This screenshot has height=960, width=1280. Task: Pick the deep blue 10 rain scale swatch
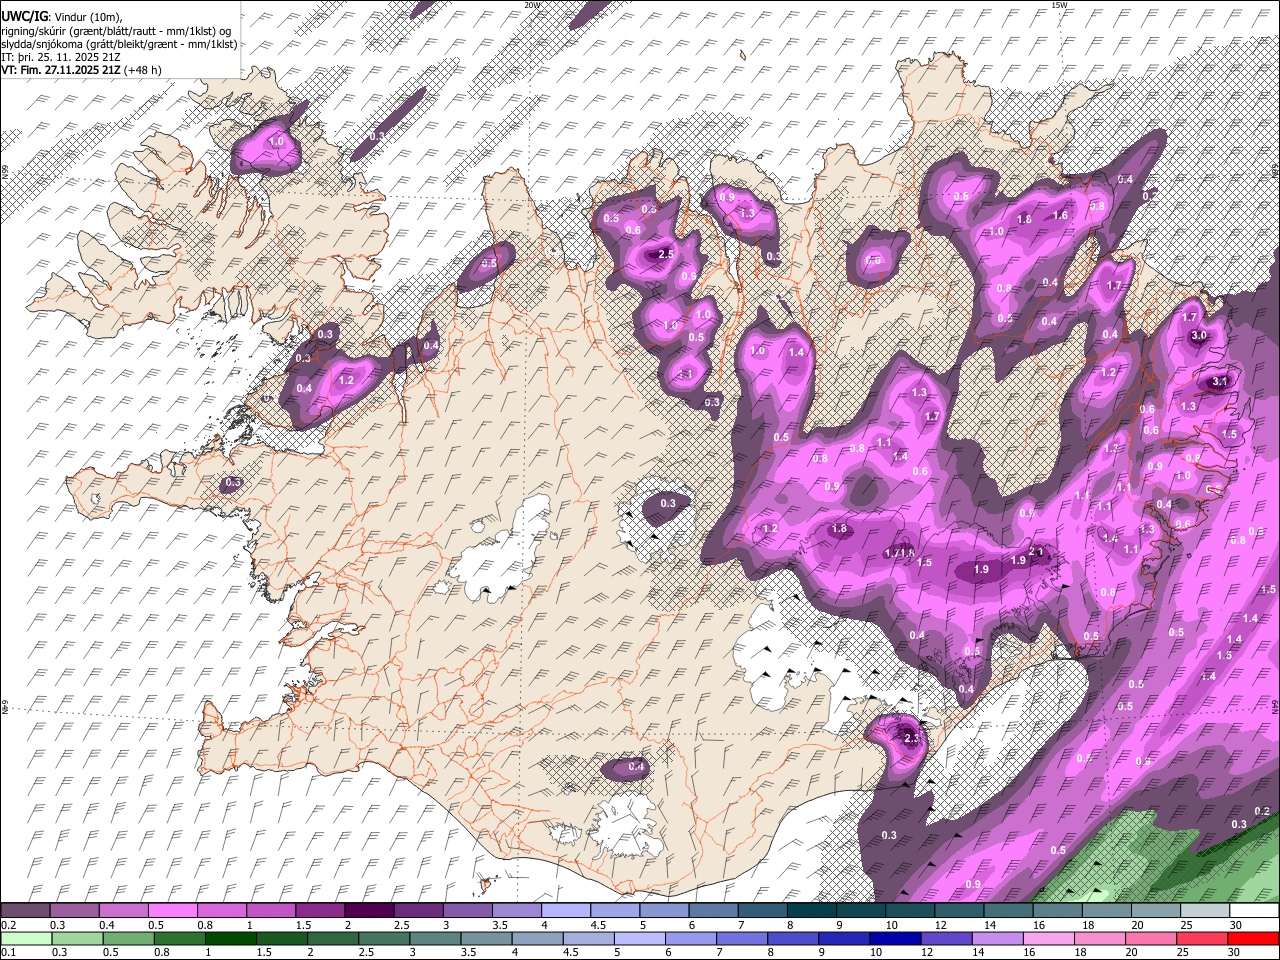(894, 938)
